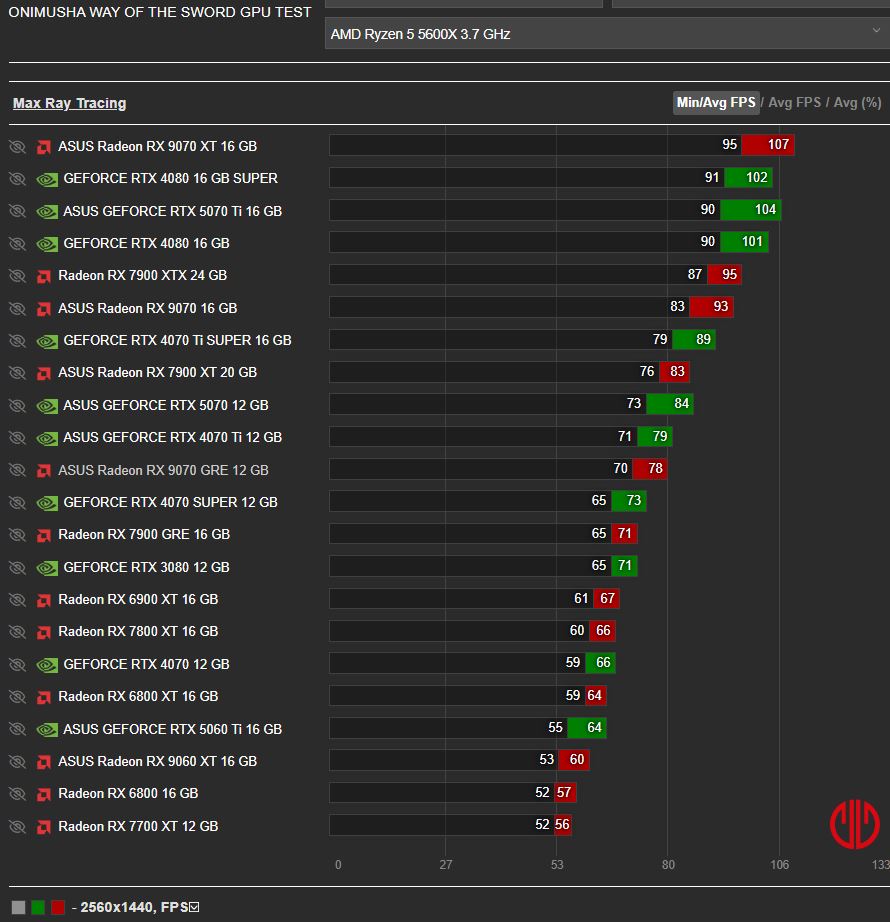The image size is (890, 922).
Task: Click AMD logo beside ASUS Radeon RX 7900 XT
Action: (x=44, y=373)
